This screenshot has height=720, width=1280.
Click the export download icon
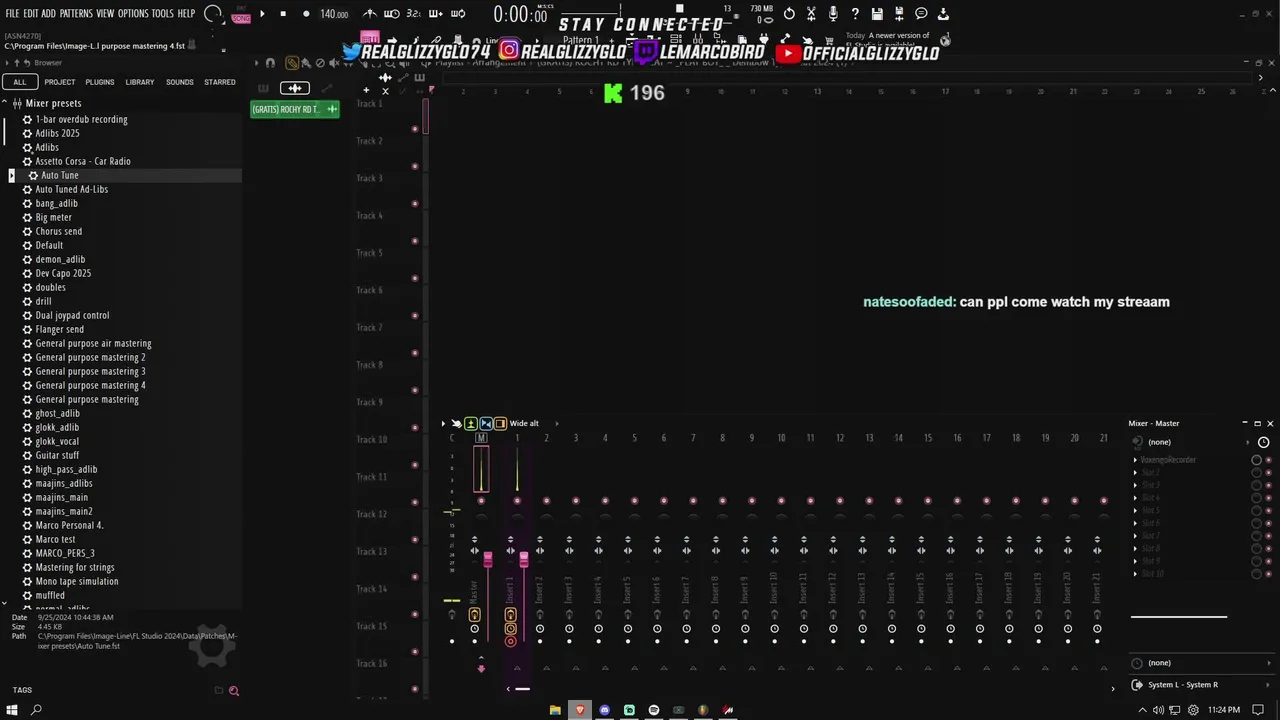(x=943, y=14)
